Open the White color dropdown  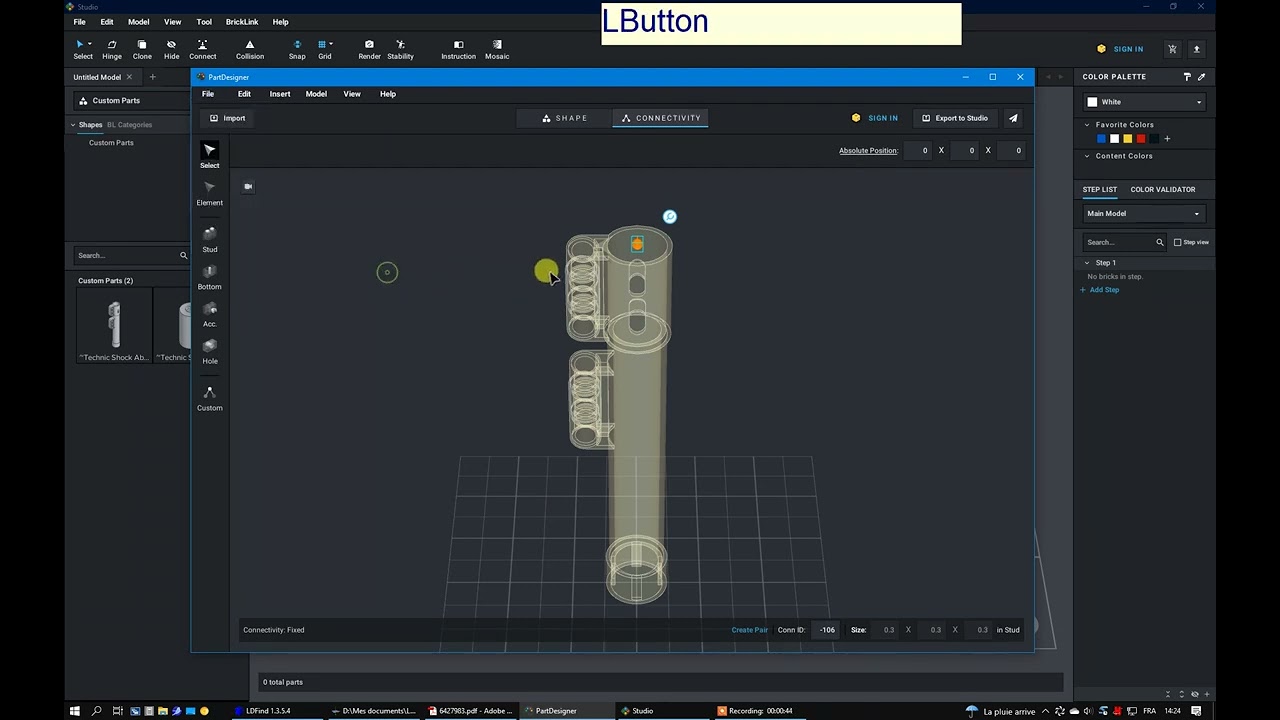click(1144, 102)
